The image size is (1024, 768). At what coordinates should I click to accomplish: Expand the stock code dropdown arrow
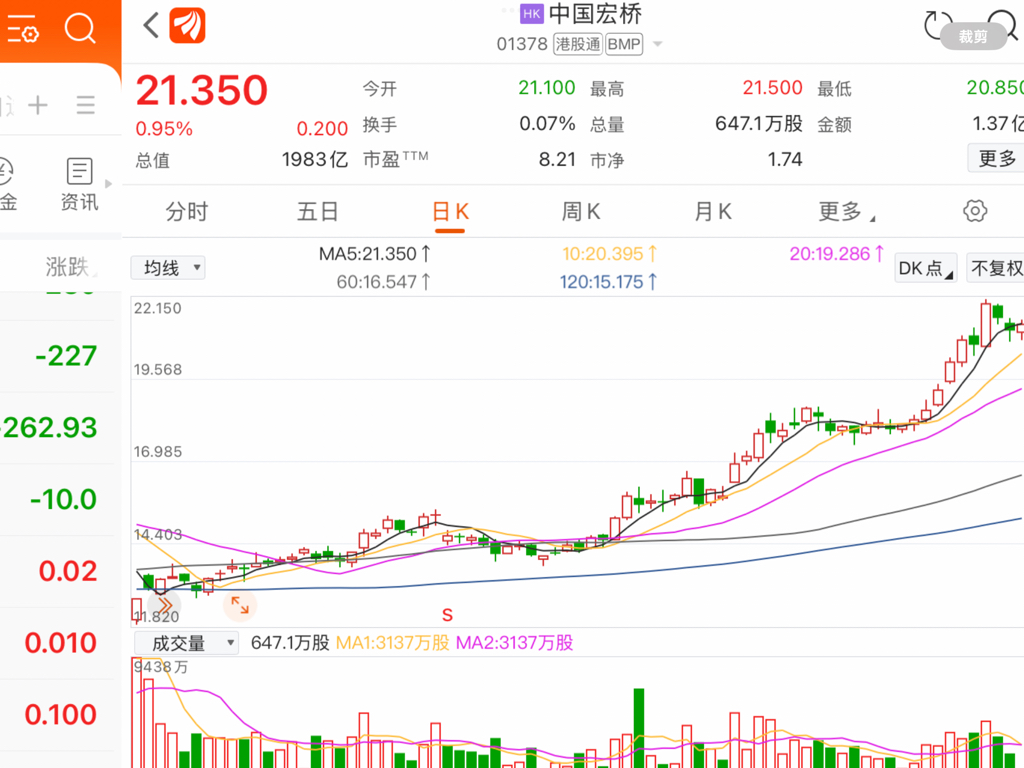(658, 44)
